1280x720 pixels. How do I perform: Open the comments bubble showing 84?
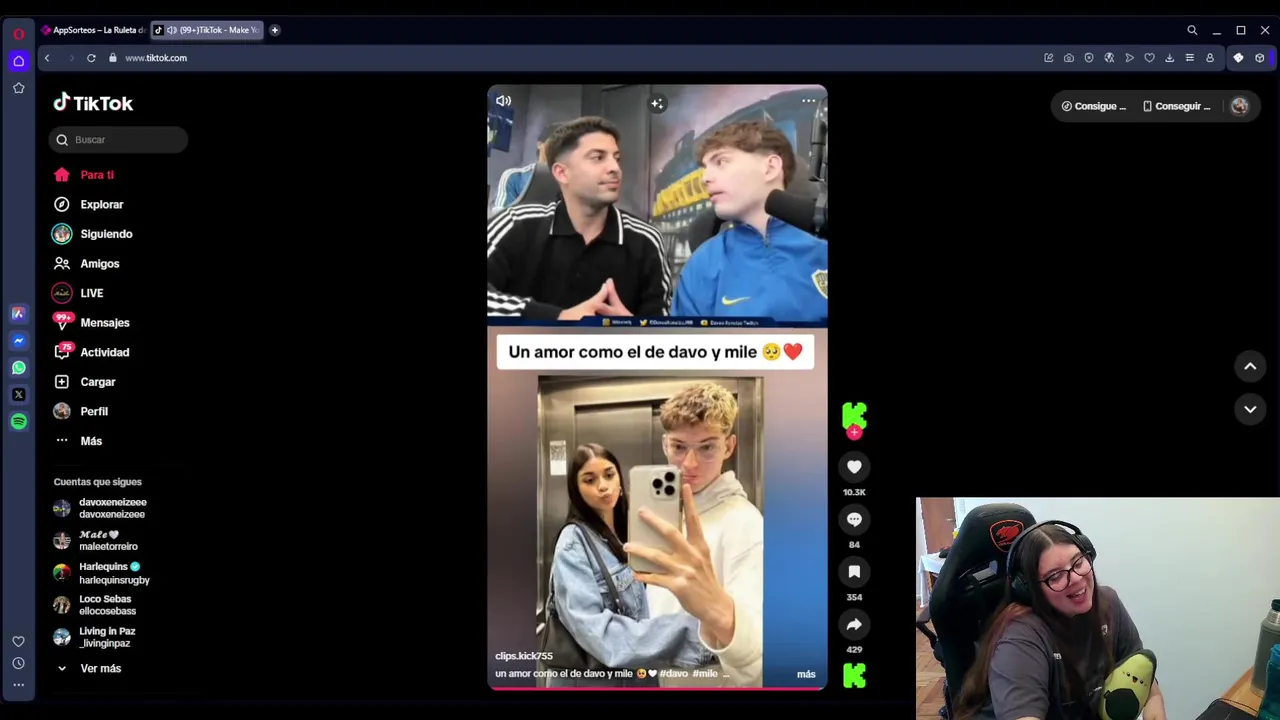point(854,519)
